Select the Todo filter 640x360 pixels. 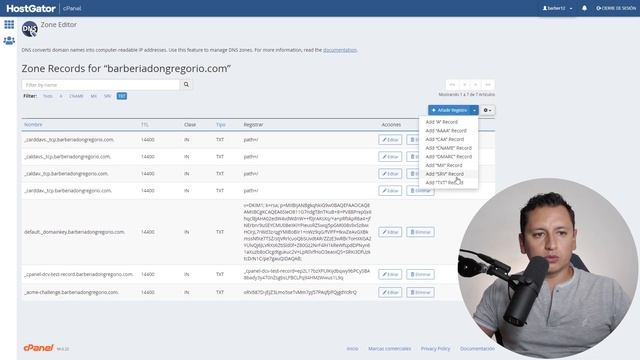(48, 96)
